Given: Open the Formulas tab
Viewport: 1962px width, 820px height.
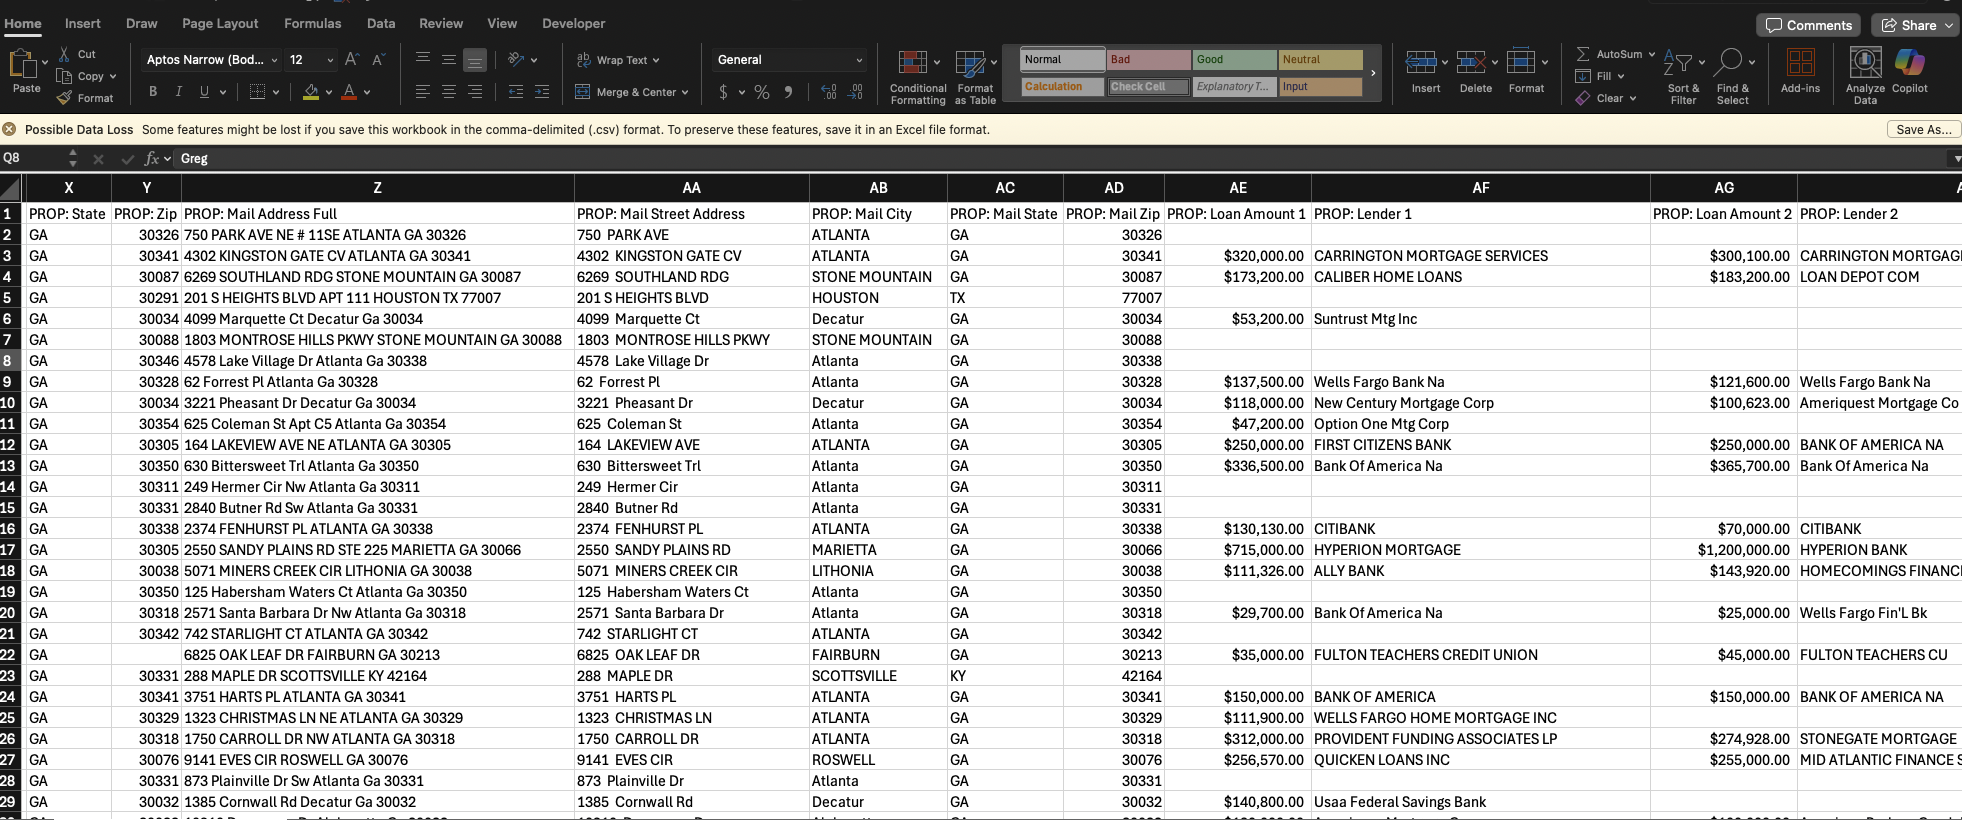Looking at the screenshot, I should [x=312, y=23].
